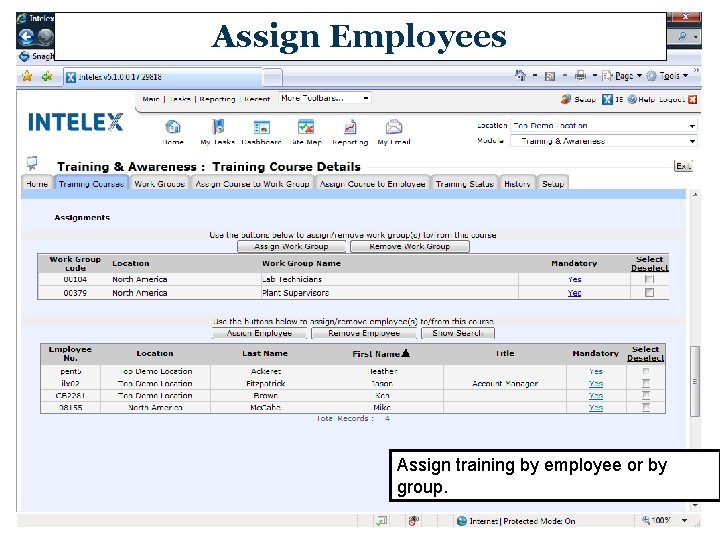Select checkbox for Lab Technicians work group

tap(649, 279)
